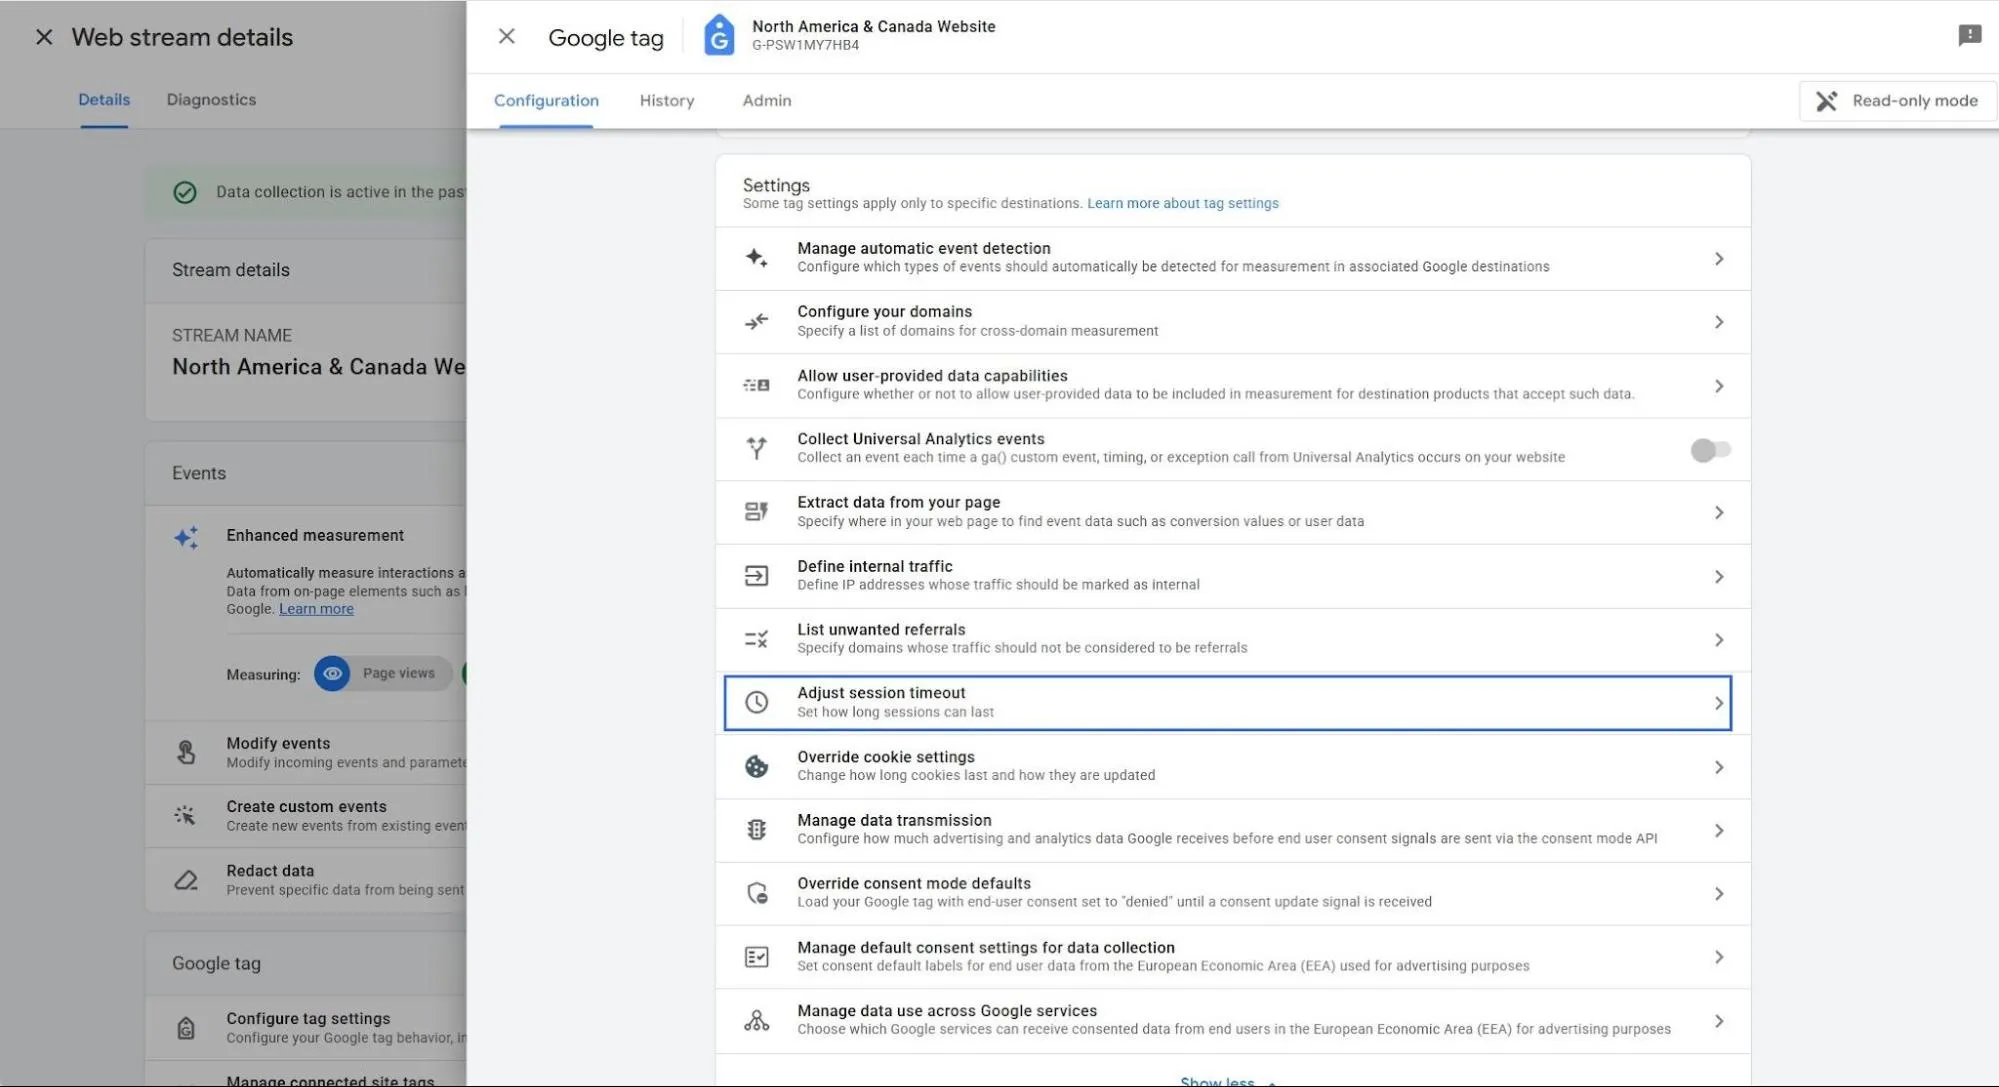Expand Configure your domains chevron
Image resolution: width=1999 pixels, height=1087 pixels.
coord(1719,322)
